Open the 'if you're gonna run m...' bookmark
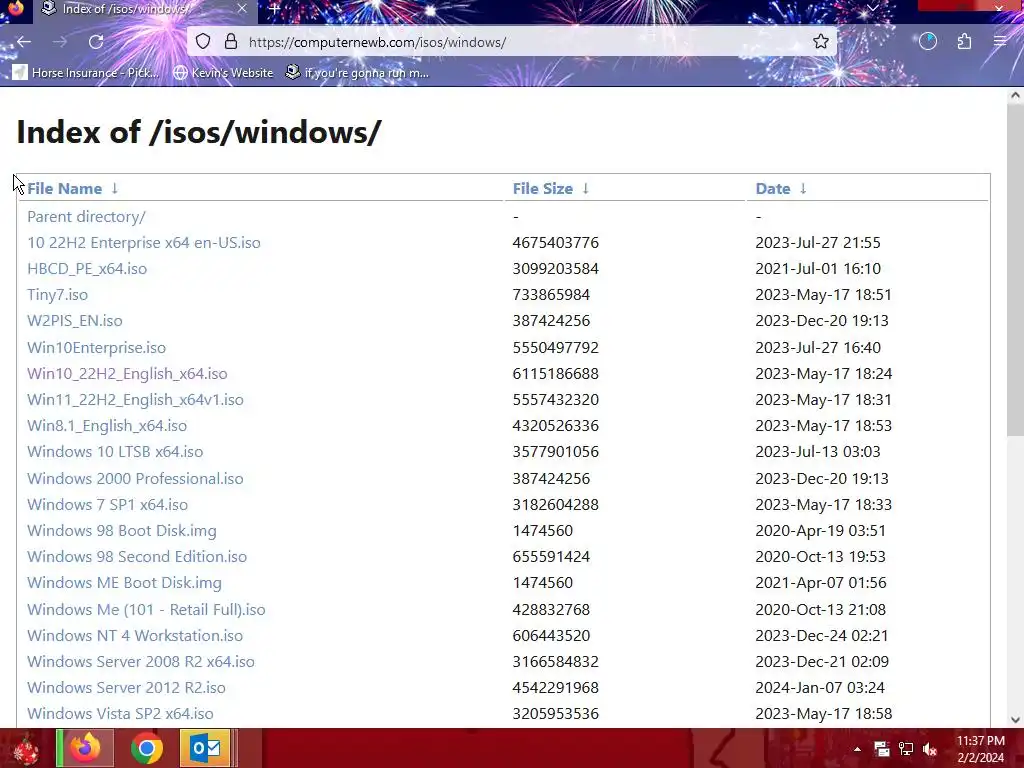 coord(358,72)
